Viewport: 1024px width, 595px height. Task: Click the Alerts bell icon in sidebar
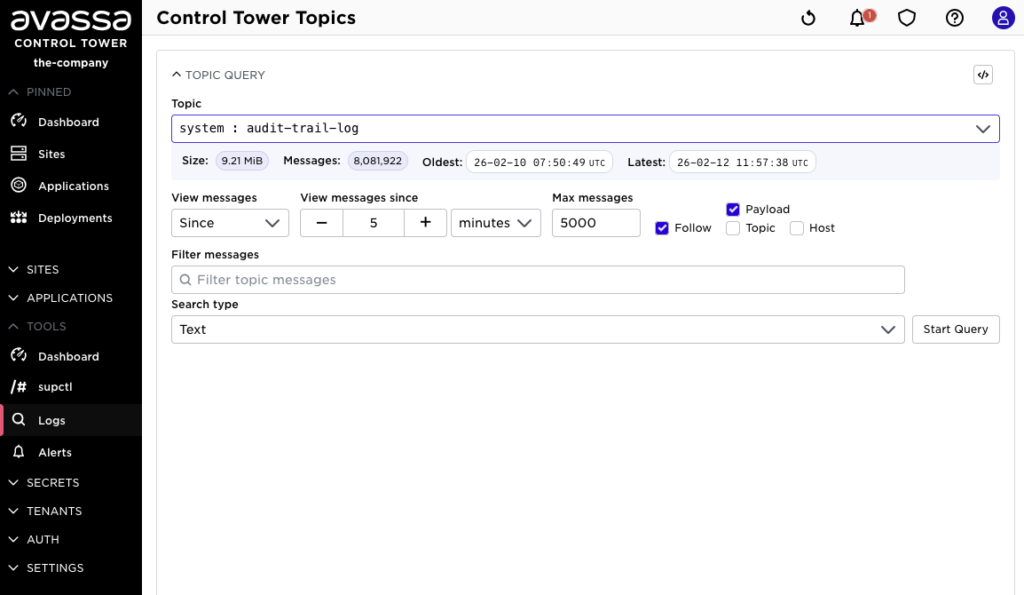19,451
